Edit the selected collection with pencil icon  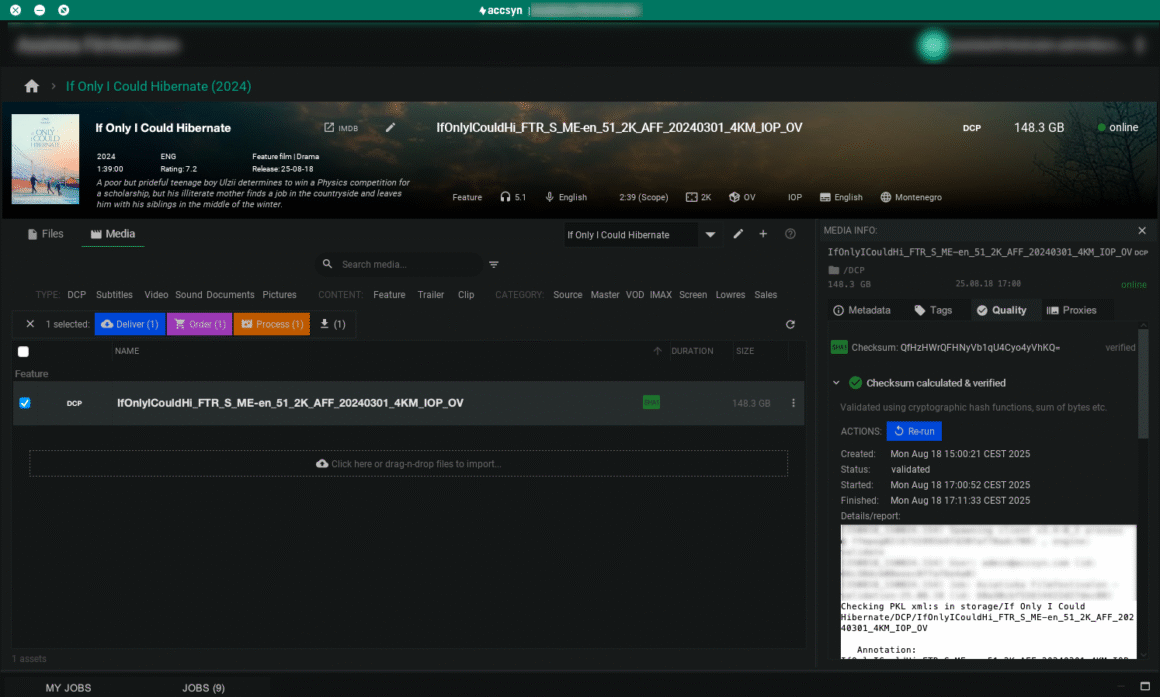pos(738,234)
